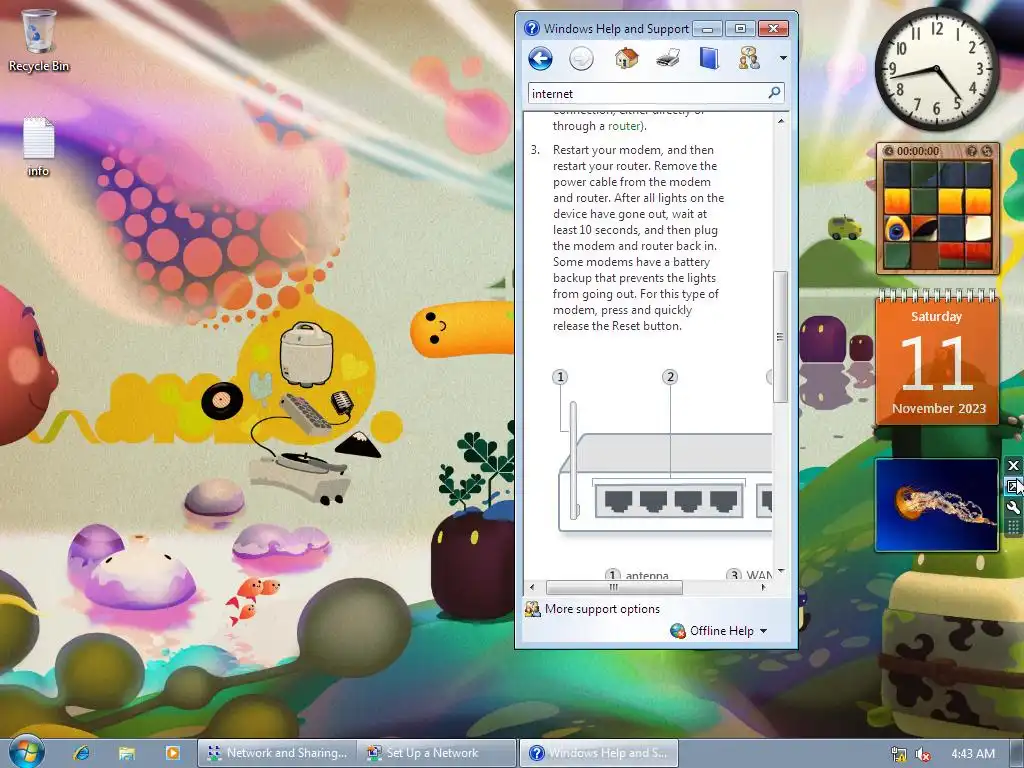Screen dimensions: 1024x768
Task: Print the current help topic
Action: coord(668,59)
